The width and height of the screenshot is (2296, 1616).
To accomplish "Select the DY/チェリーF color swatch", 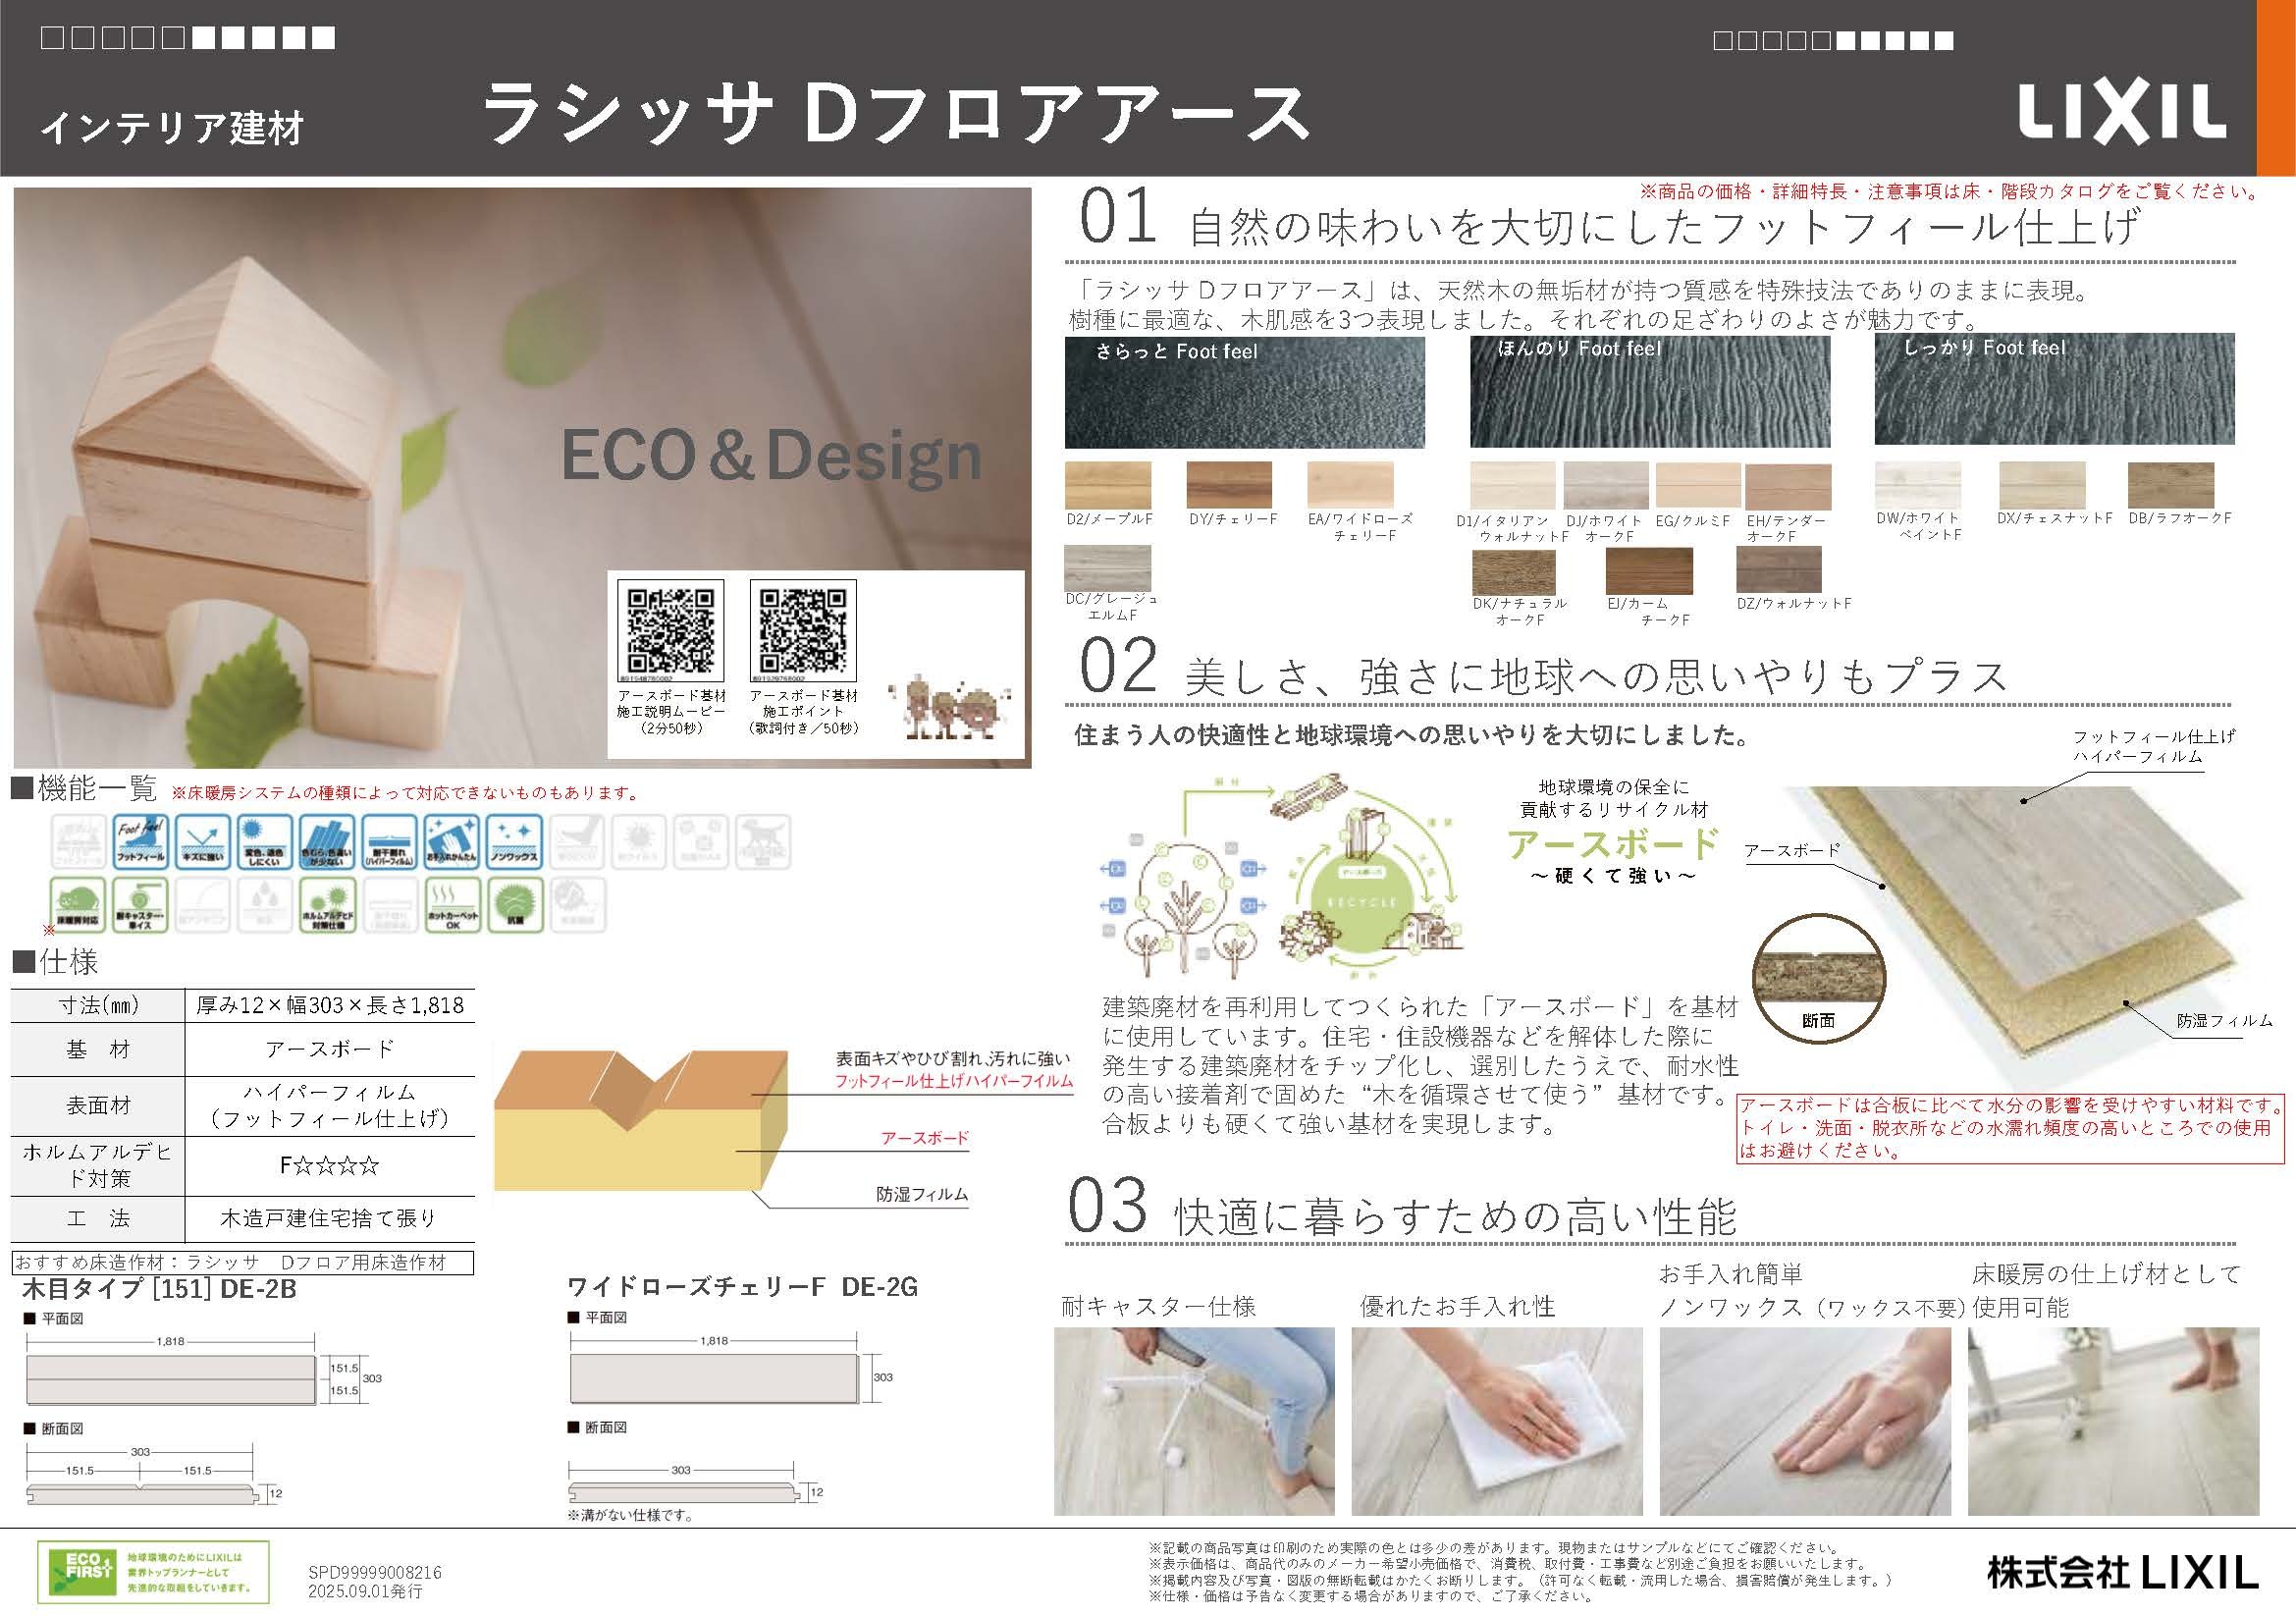I will [x=1229, y=486].
